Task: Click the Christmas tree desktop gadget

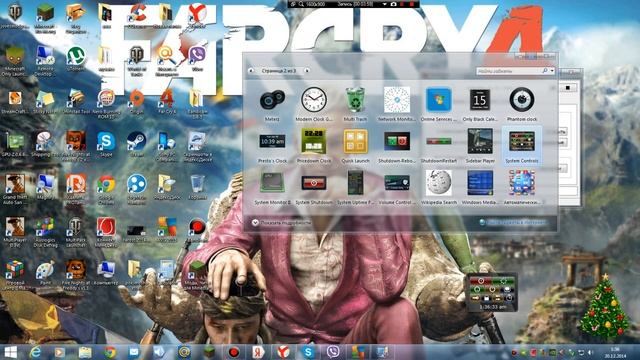Action: click(x=604, y=307)
